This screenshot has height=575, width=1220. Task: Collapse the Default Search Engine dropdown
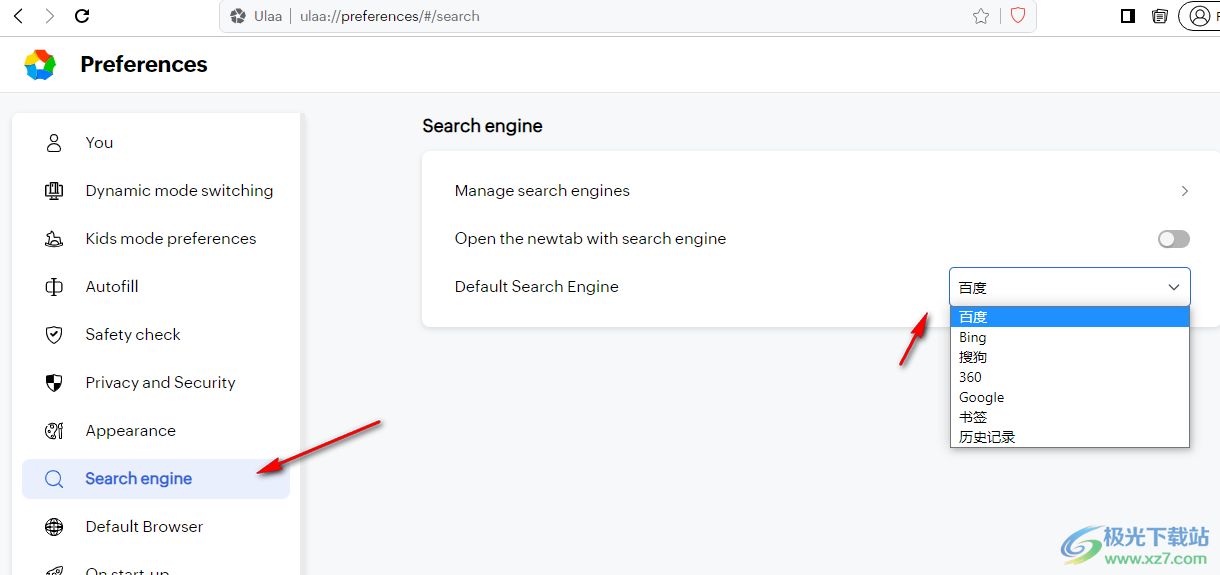point(1070,287)
